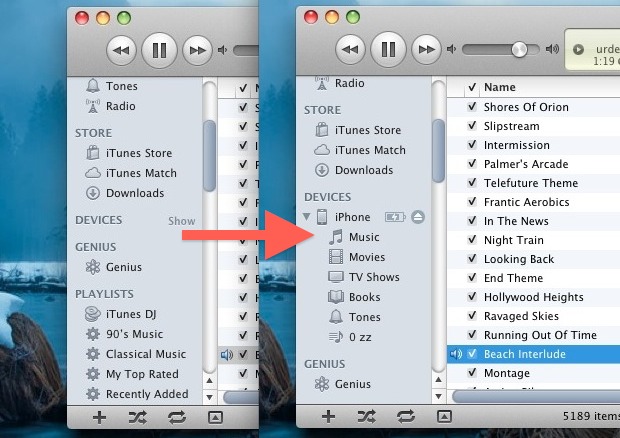Select the Looking Back song row

tap(533, 259)
